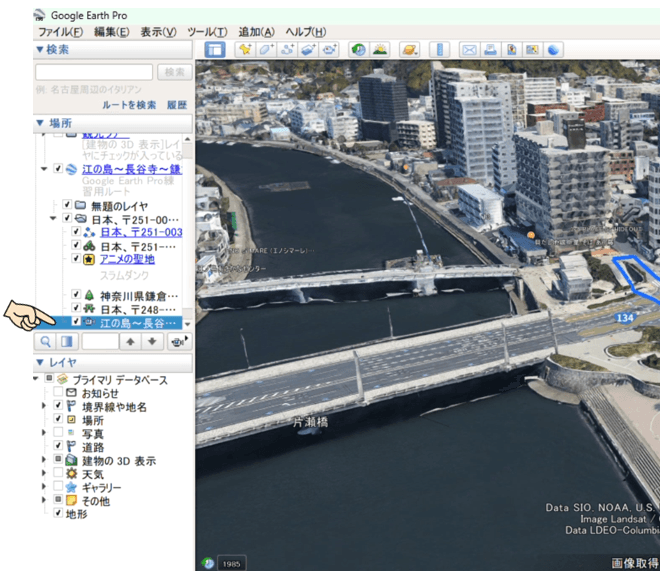This screenshot has width=660, height=573.
Task: Collapse the 検索 panel section
Action: pos(39,49)
